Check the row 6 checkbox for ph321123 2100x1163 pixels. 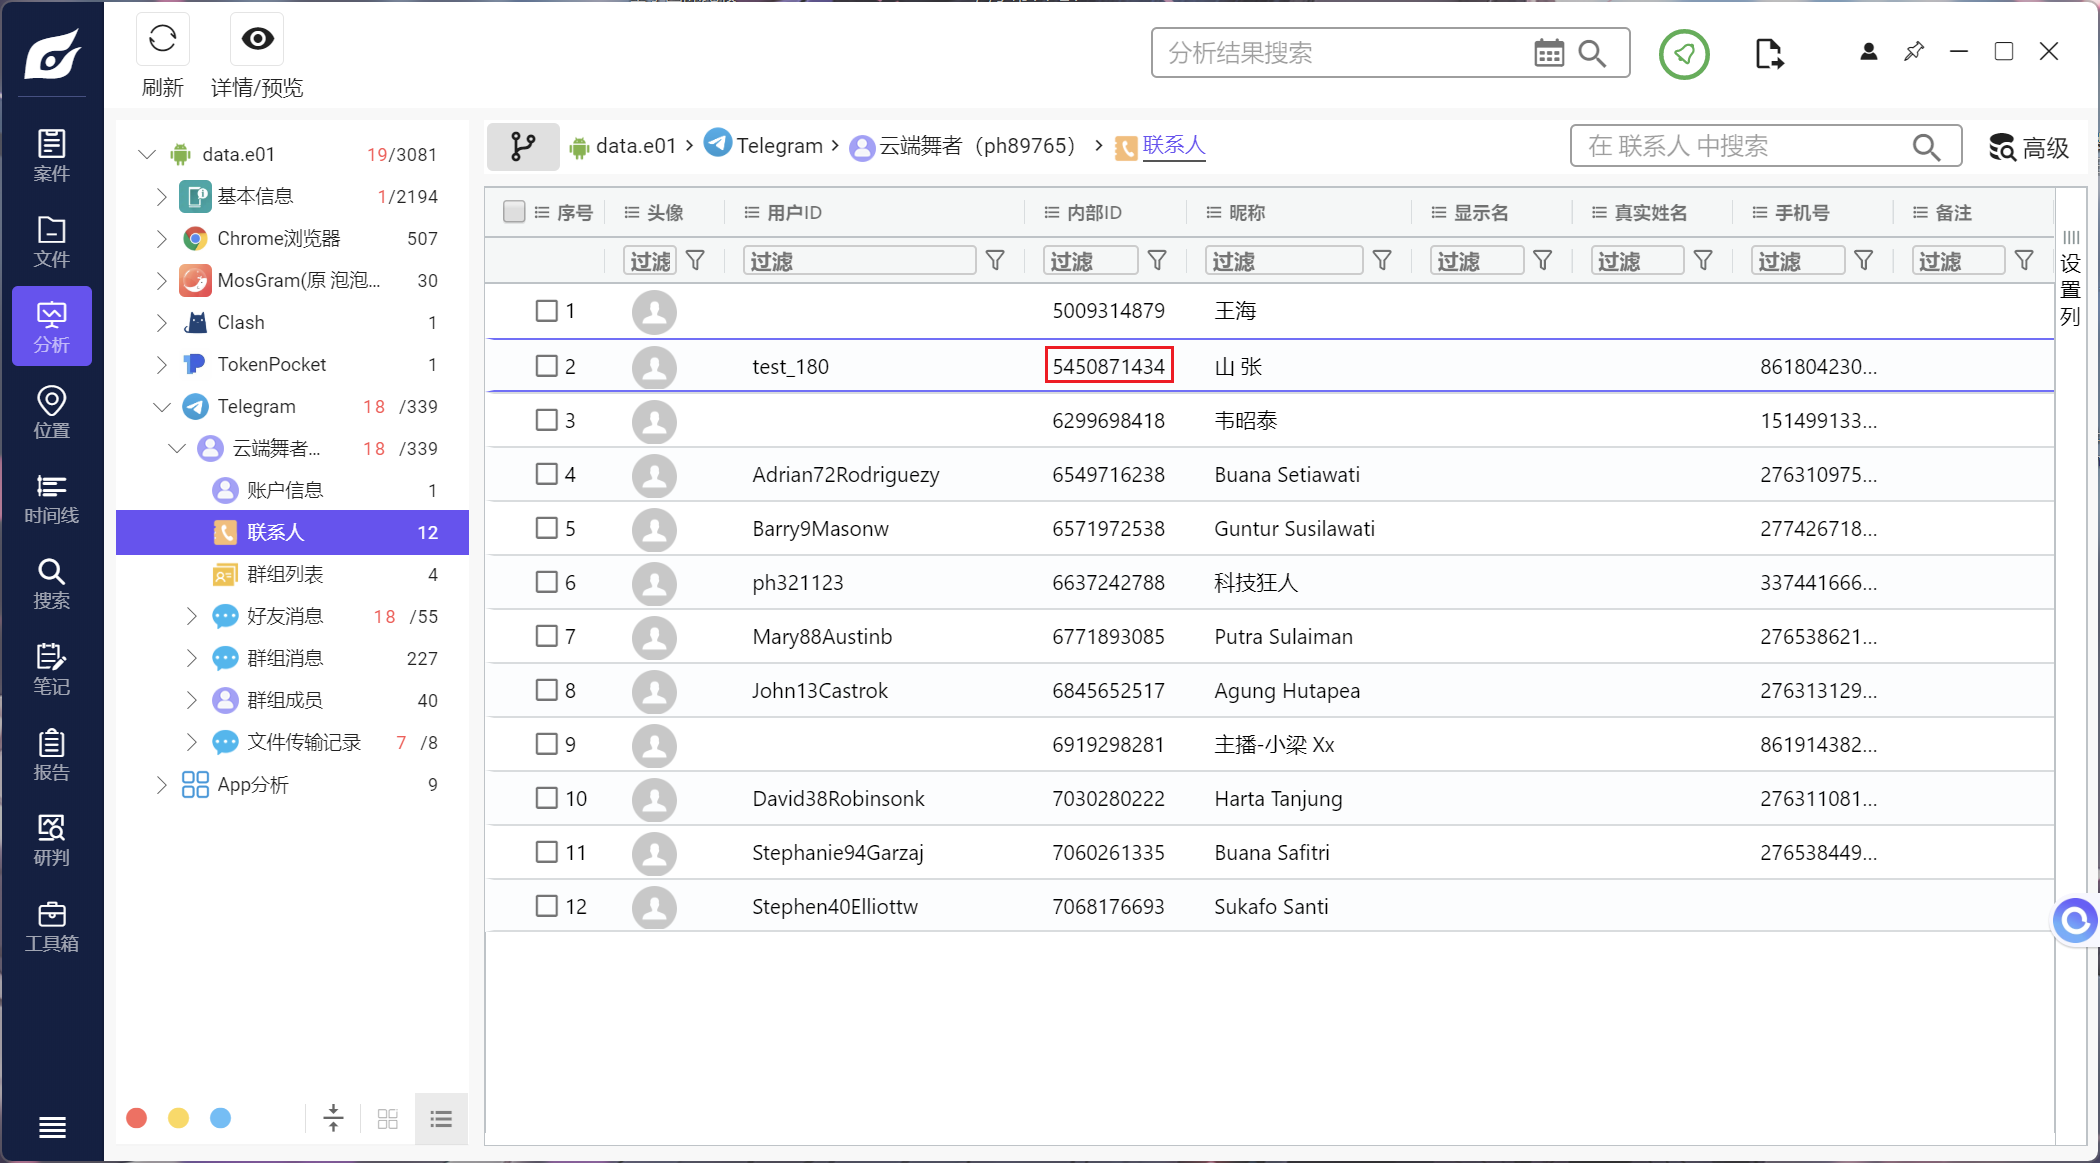pos(546,582)
